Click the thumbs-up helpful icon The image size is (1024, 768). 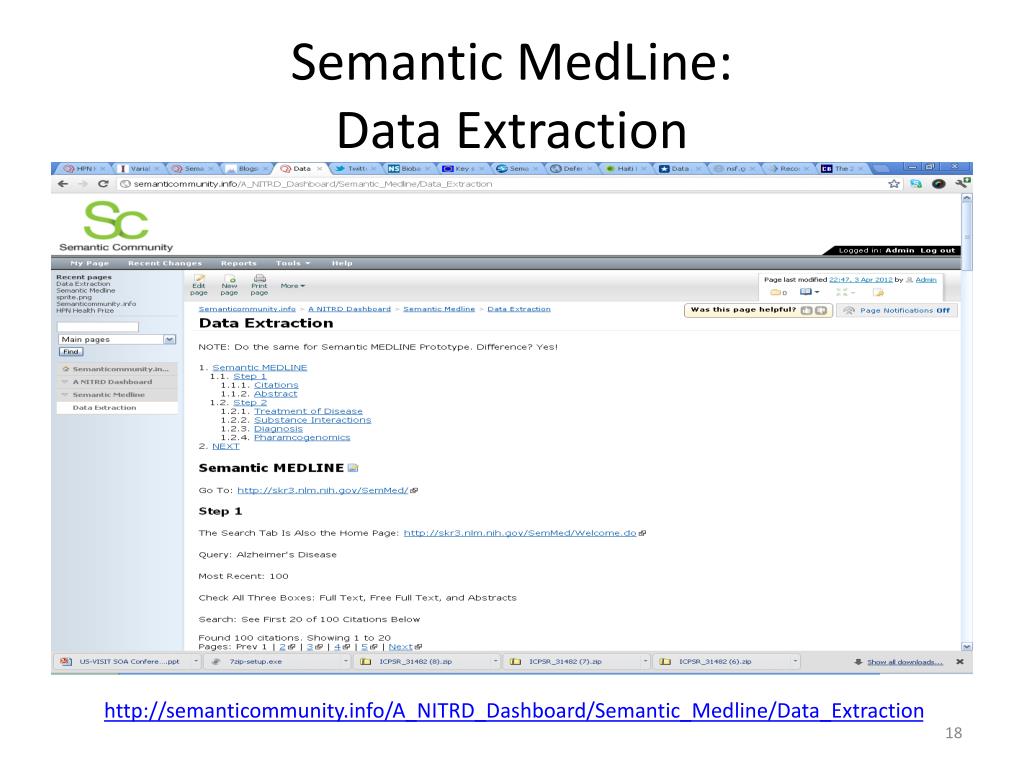click(807, 311)
